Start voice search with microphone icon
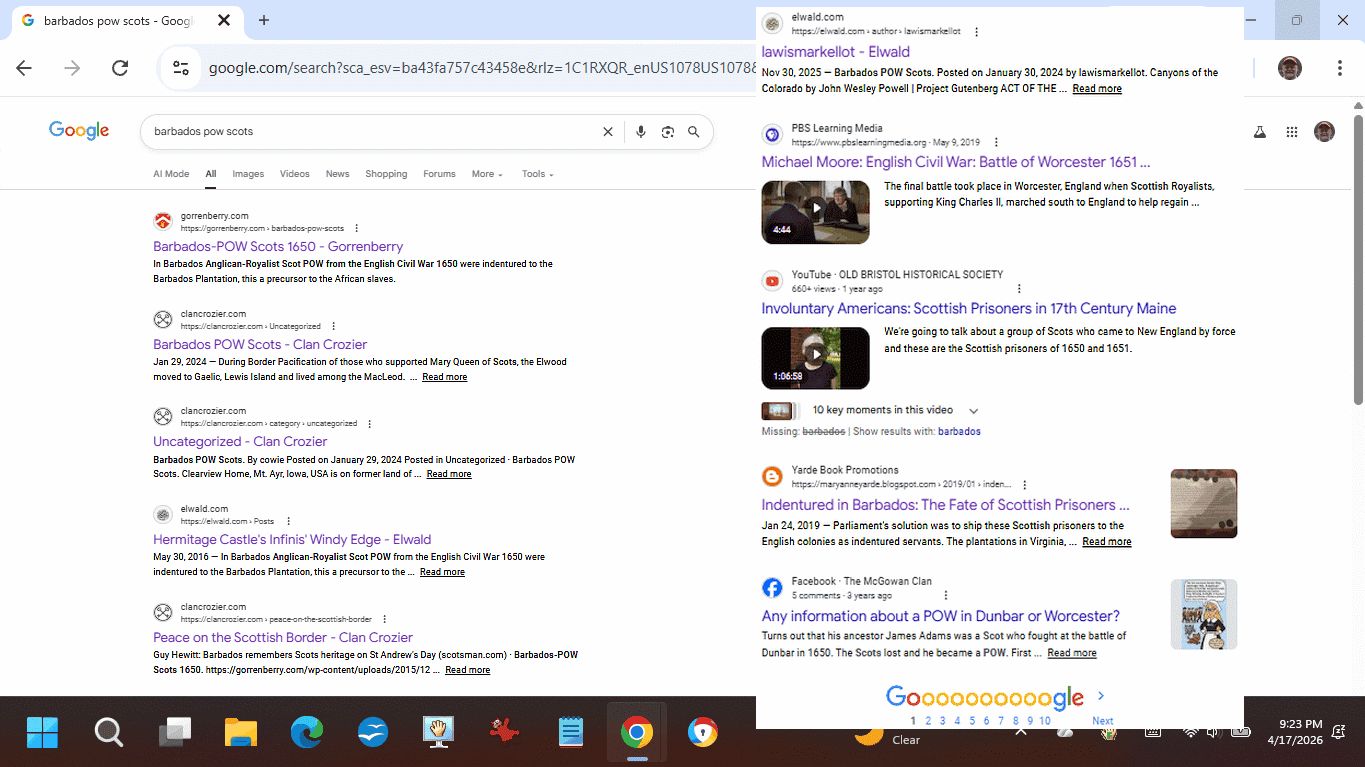This screenshot has width=1365, height=767. point(641,132)
